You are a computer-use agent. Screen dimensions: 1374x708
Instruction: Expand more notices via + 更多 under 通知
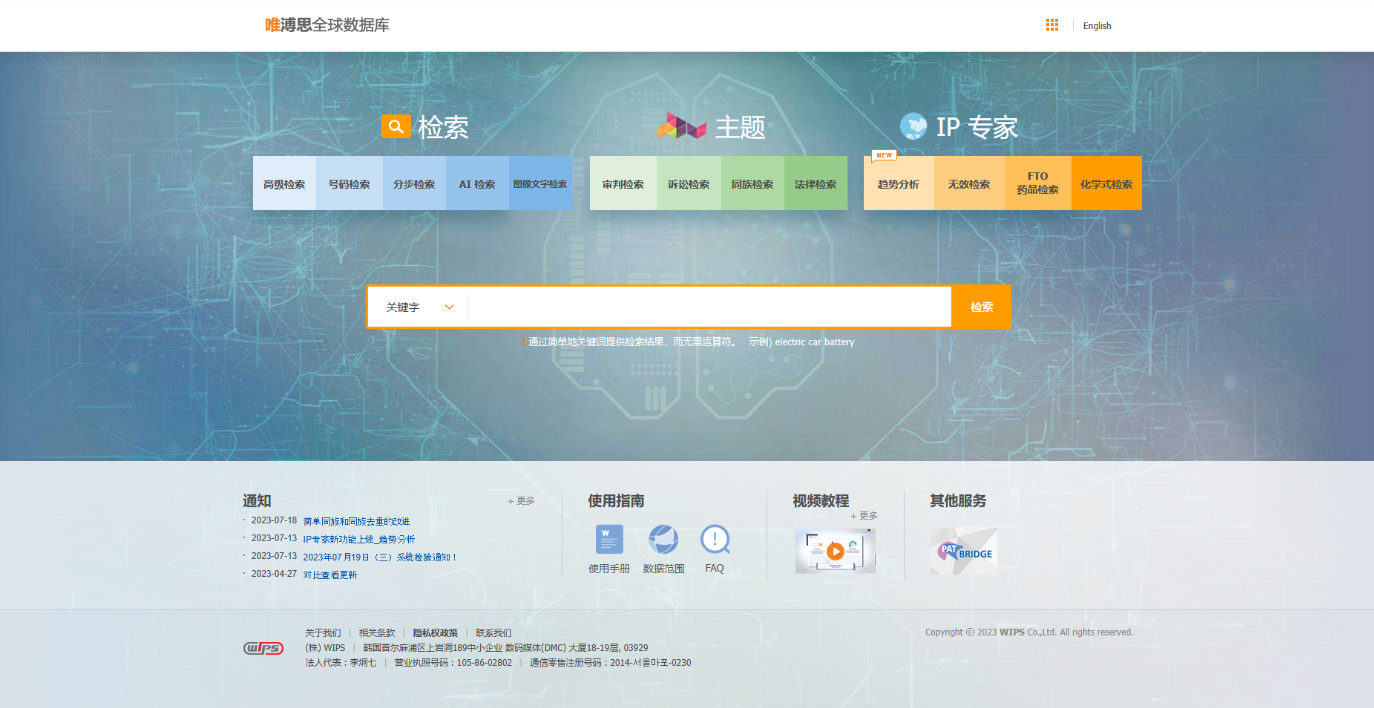[521, 501]
